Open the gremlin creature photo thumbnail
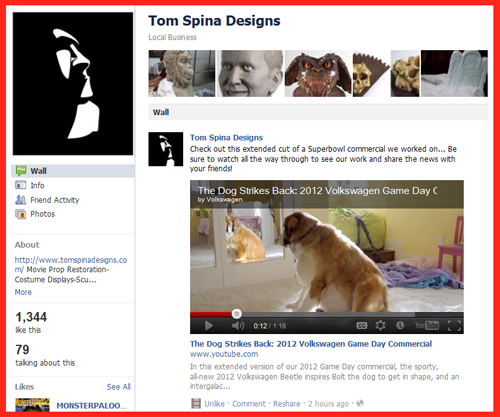 tap(318, 73)
